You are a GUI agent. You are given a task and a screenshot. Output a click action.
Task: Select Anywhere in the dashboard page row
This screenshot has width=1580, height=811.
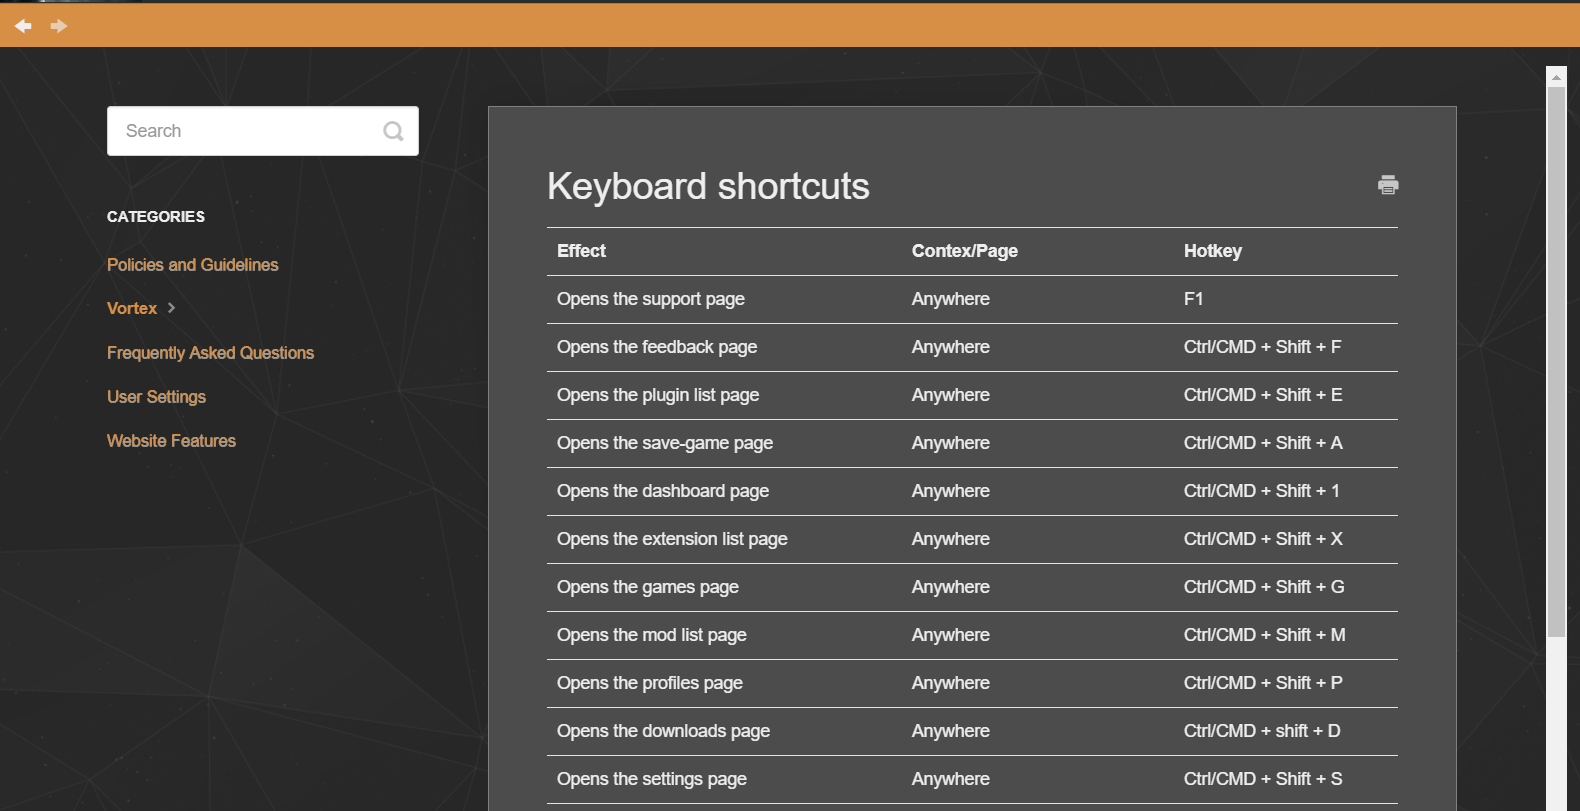pos(950,491)
